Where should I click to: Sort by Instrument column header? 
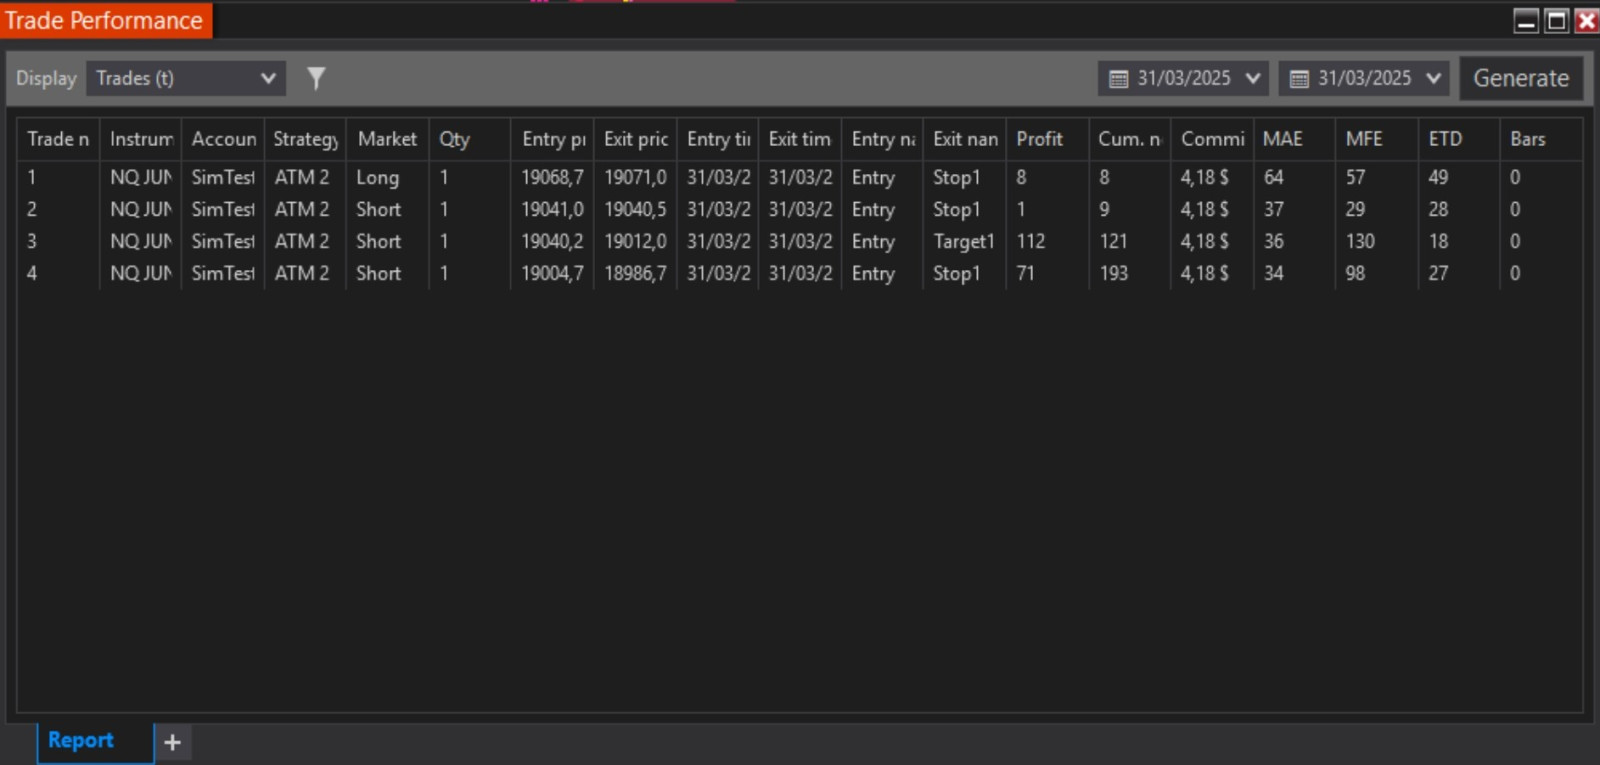pos(141,139)
